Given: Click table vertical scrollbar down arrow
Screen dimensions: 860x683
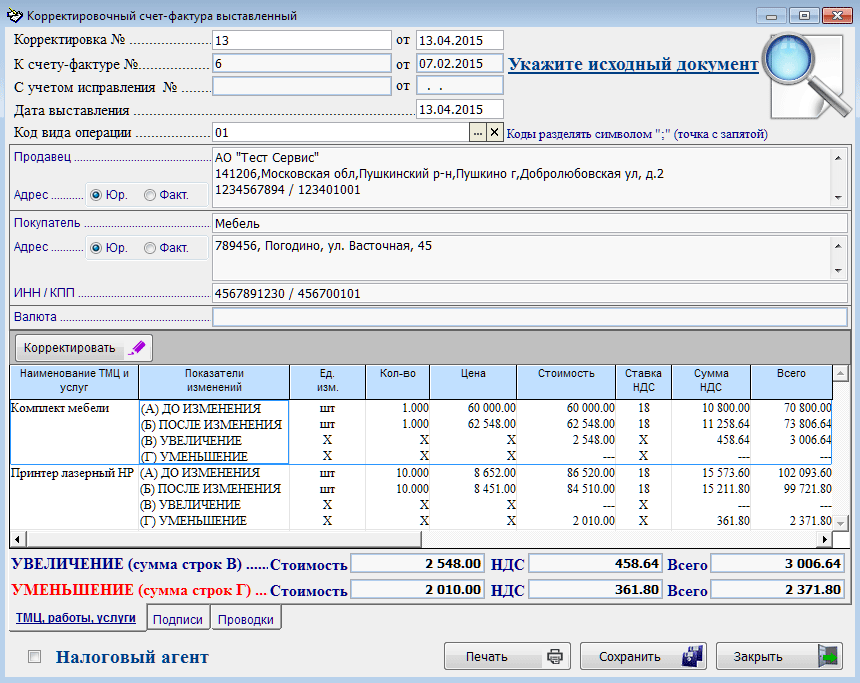Looking at the screenshot, I should [840, 523].
